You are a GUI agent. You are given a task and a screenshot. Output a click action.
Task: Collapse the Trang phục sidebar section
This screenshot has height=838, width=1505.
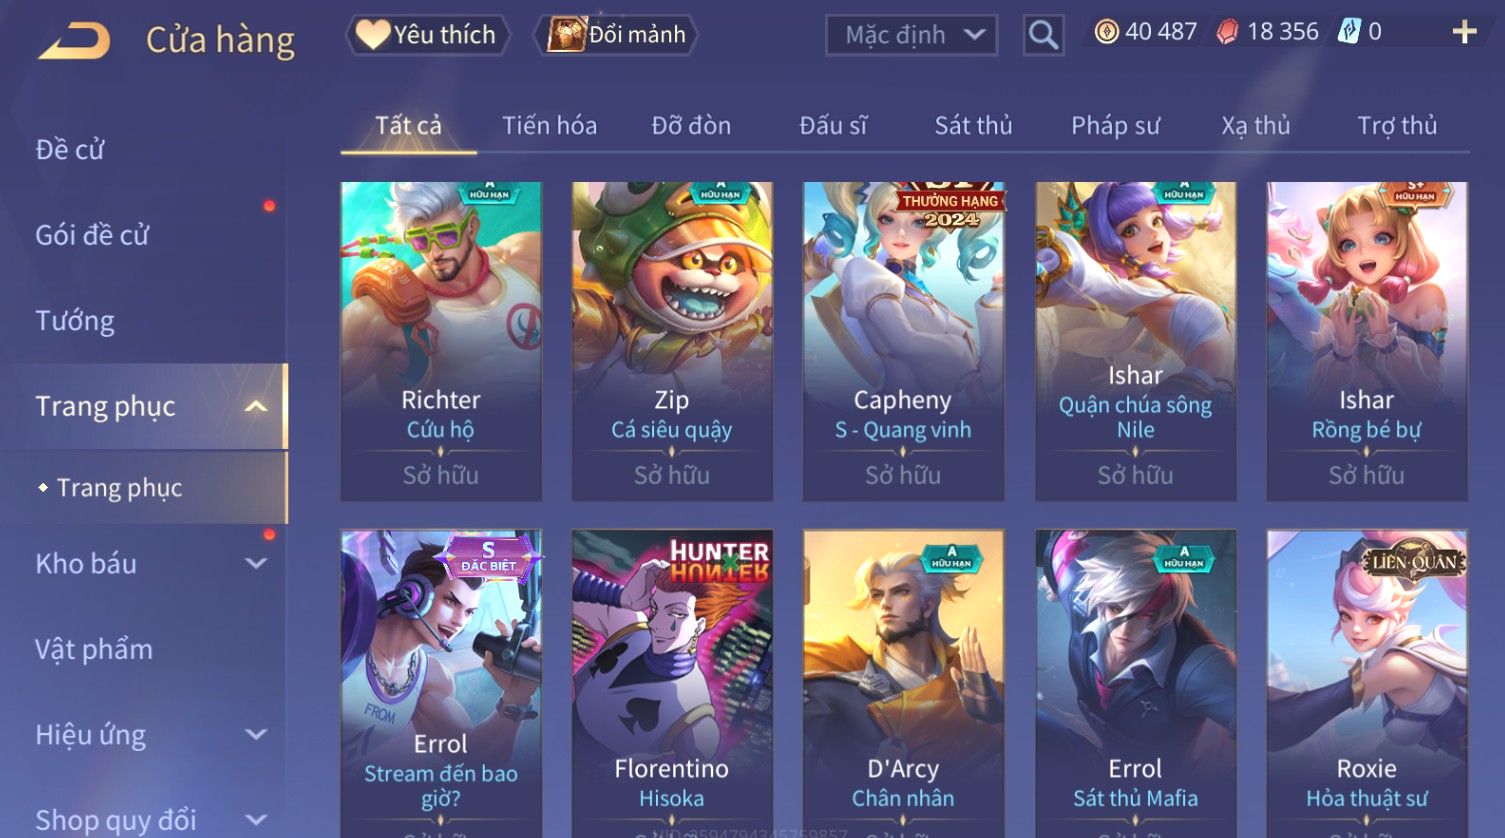click(x=256, y=406)
